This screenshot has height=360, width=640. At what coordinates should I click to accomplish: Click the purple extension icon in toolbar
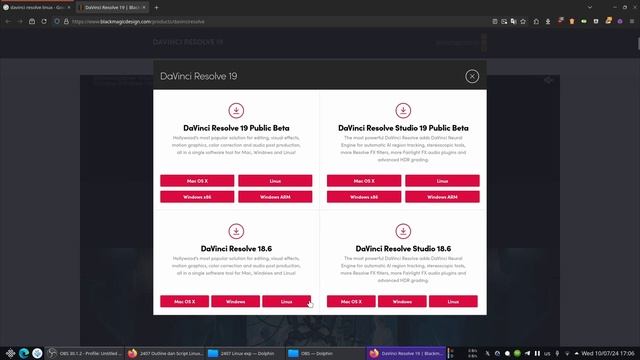point(620,21)
